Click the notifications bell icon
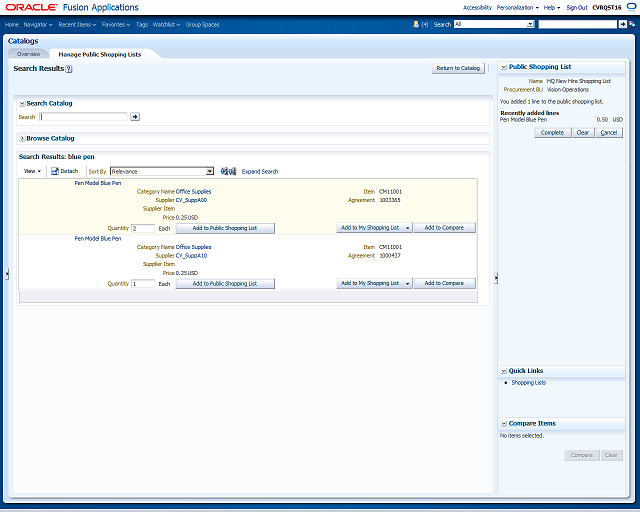Image resolution: width=640 pixels, height=512 pixels. tap(416, 24)
